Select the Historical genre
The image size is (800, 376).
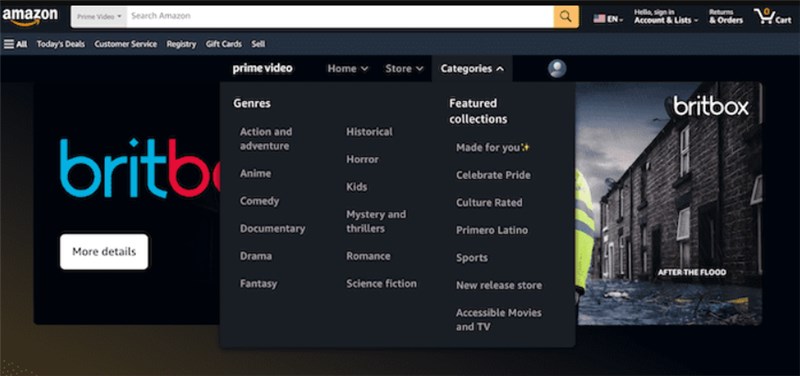369,132
